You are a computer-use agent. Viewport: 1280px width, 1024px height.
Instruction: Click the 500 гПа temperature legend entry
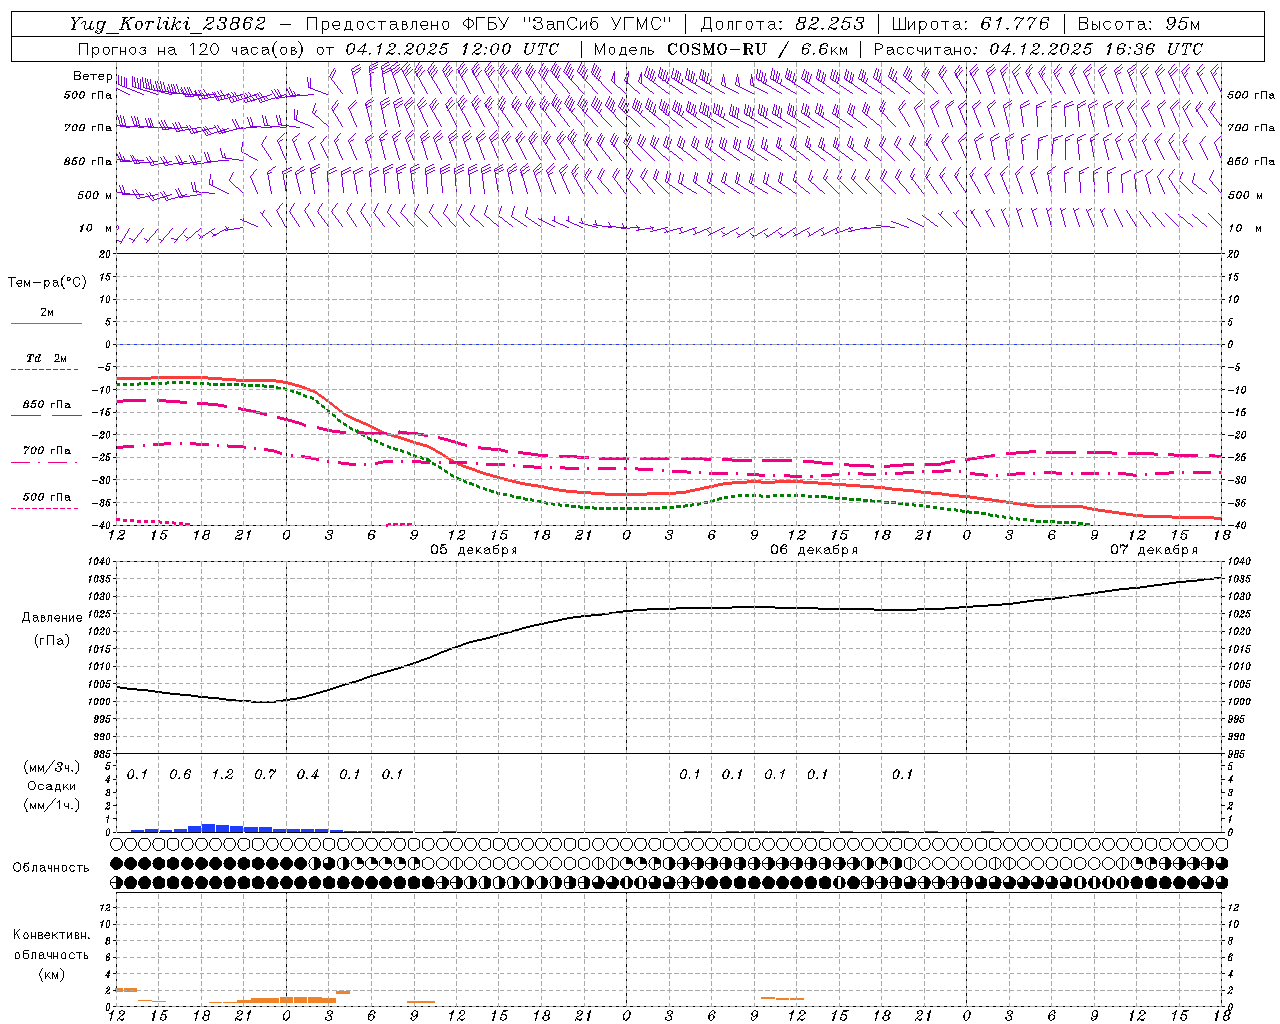click(x=46, y=500)
